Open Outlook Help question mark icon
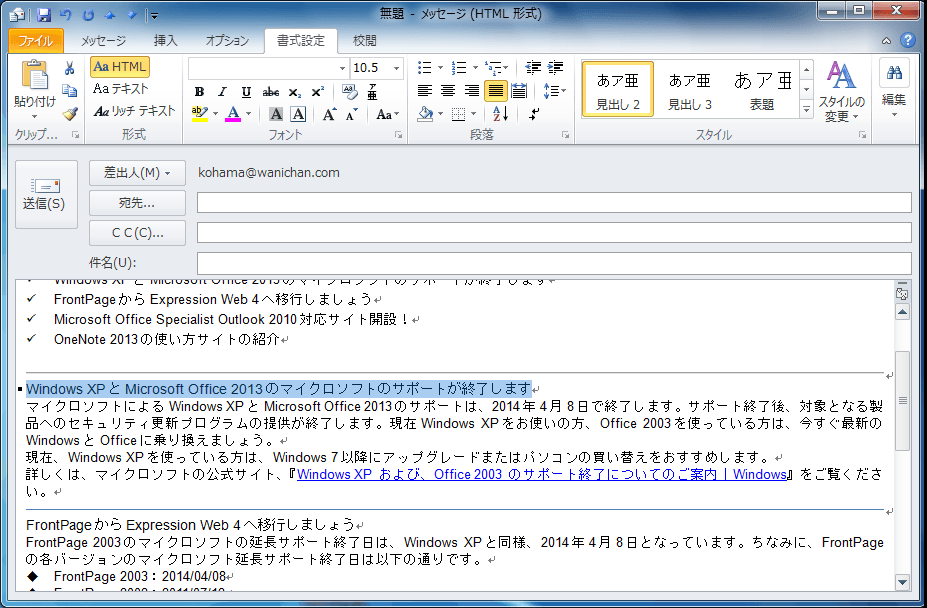Screen dimensions: 927x608 907,40
